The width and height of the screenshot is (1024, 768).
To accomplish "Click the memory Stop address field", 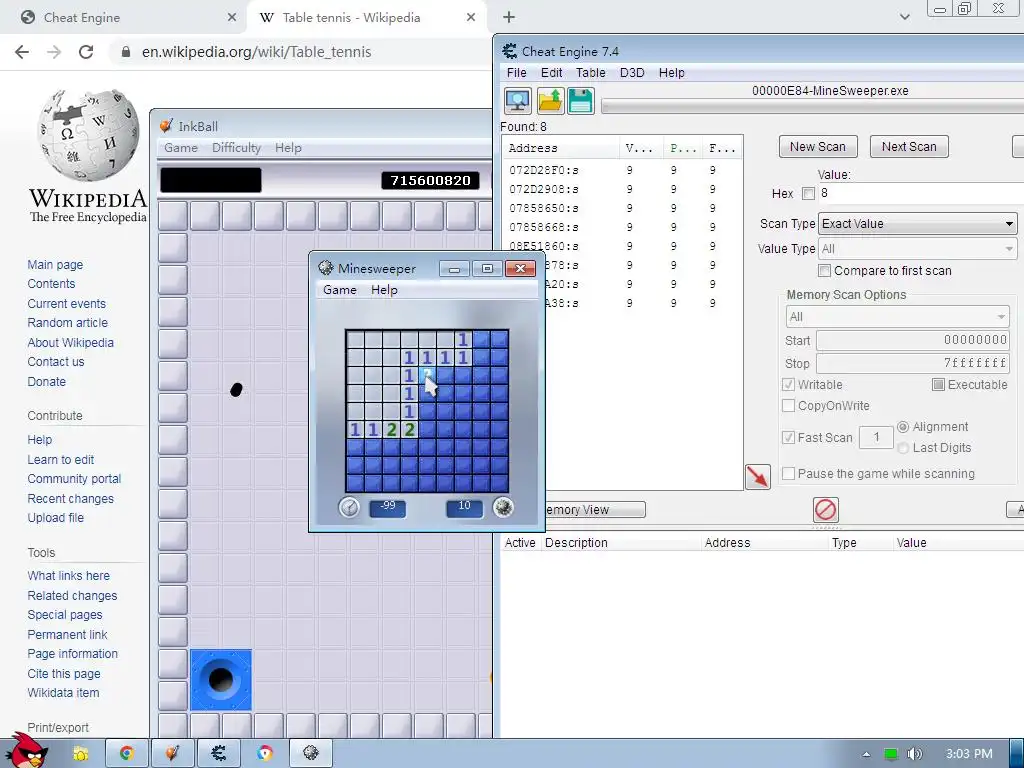I will tap(913, 362).
